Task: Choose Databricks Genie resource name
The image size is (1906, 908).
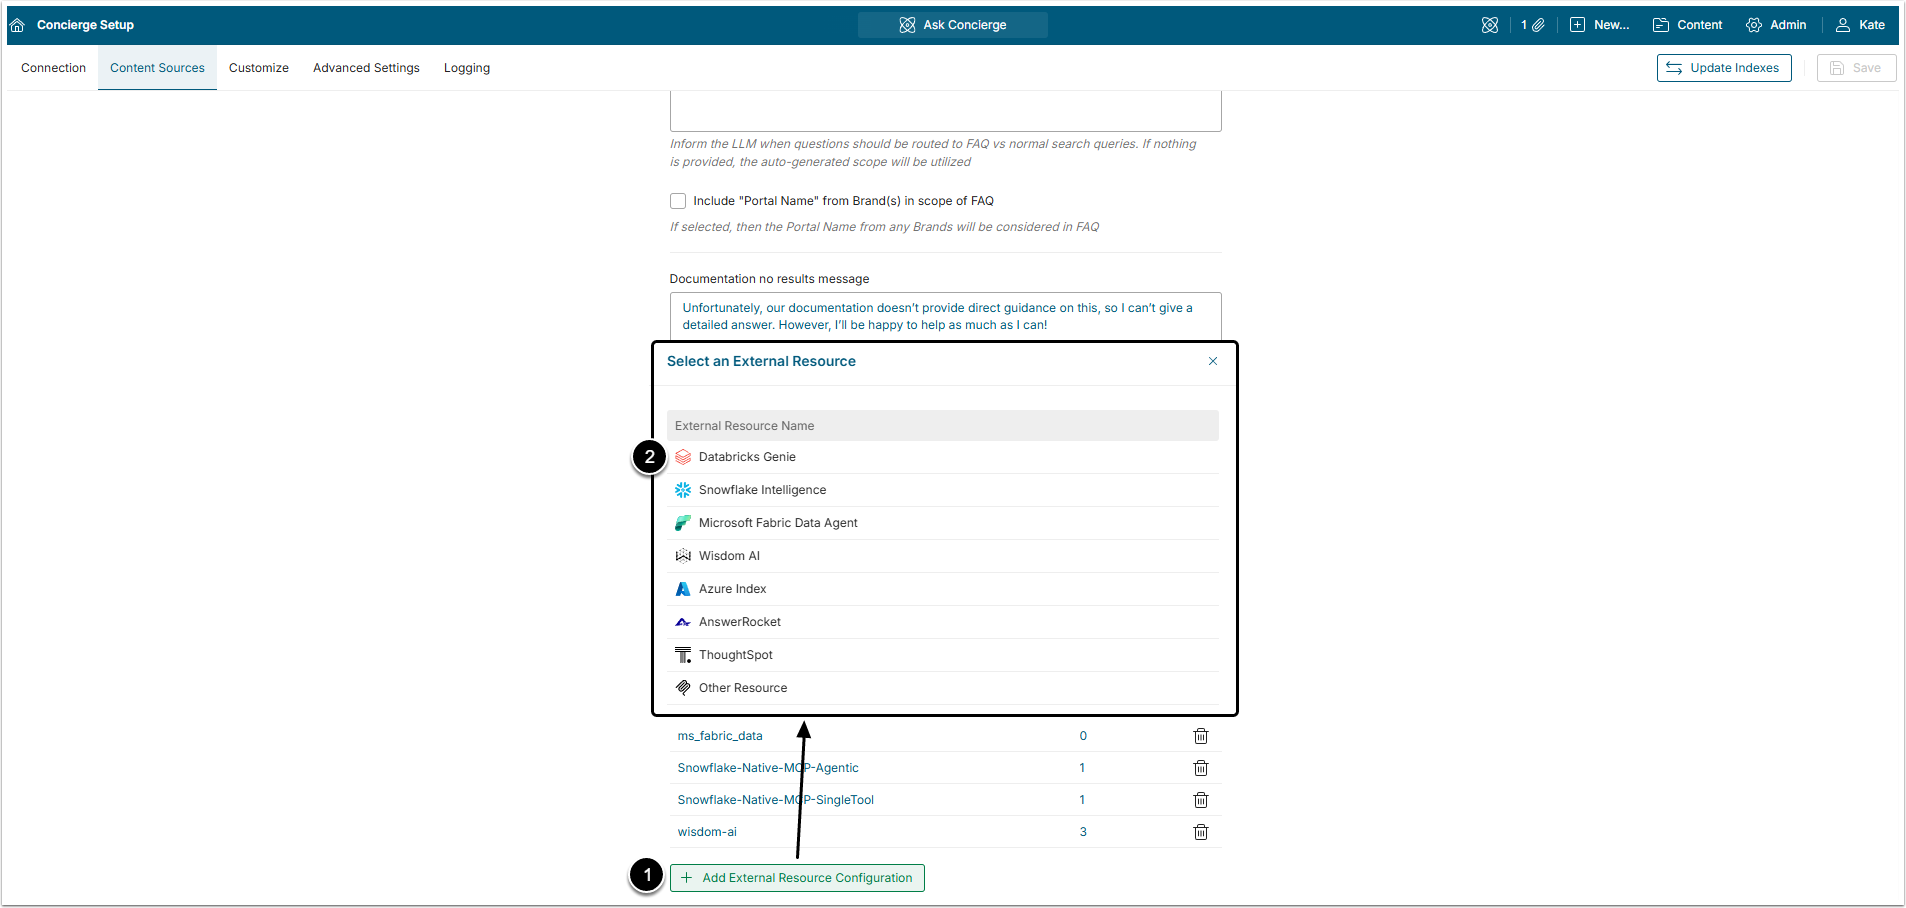Action: point(747,457)
